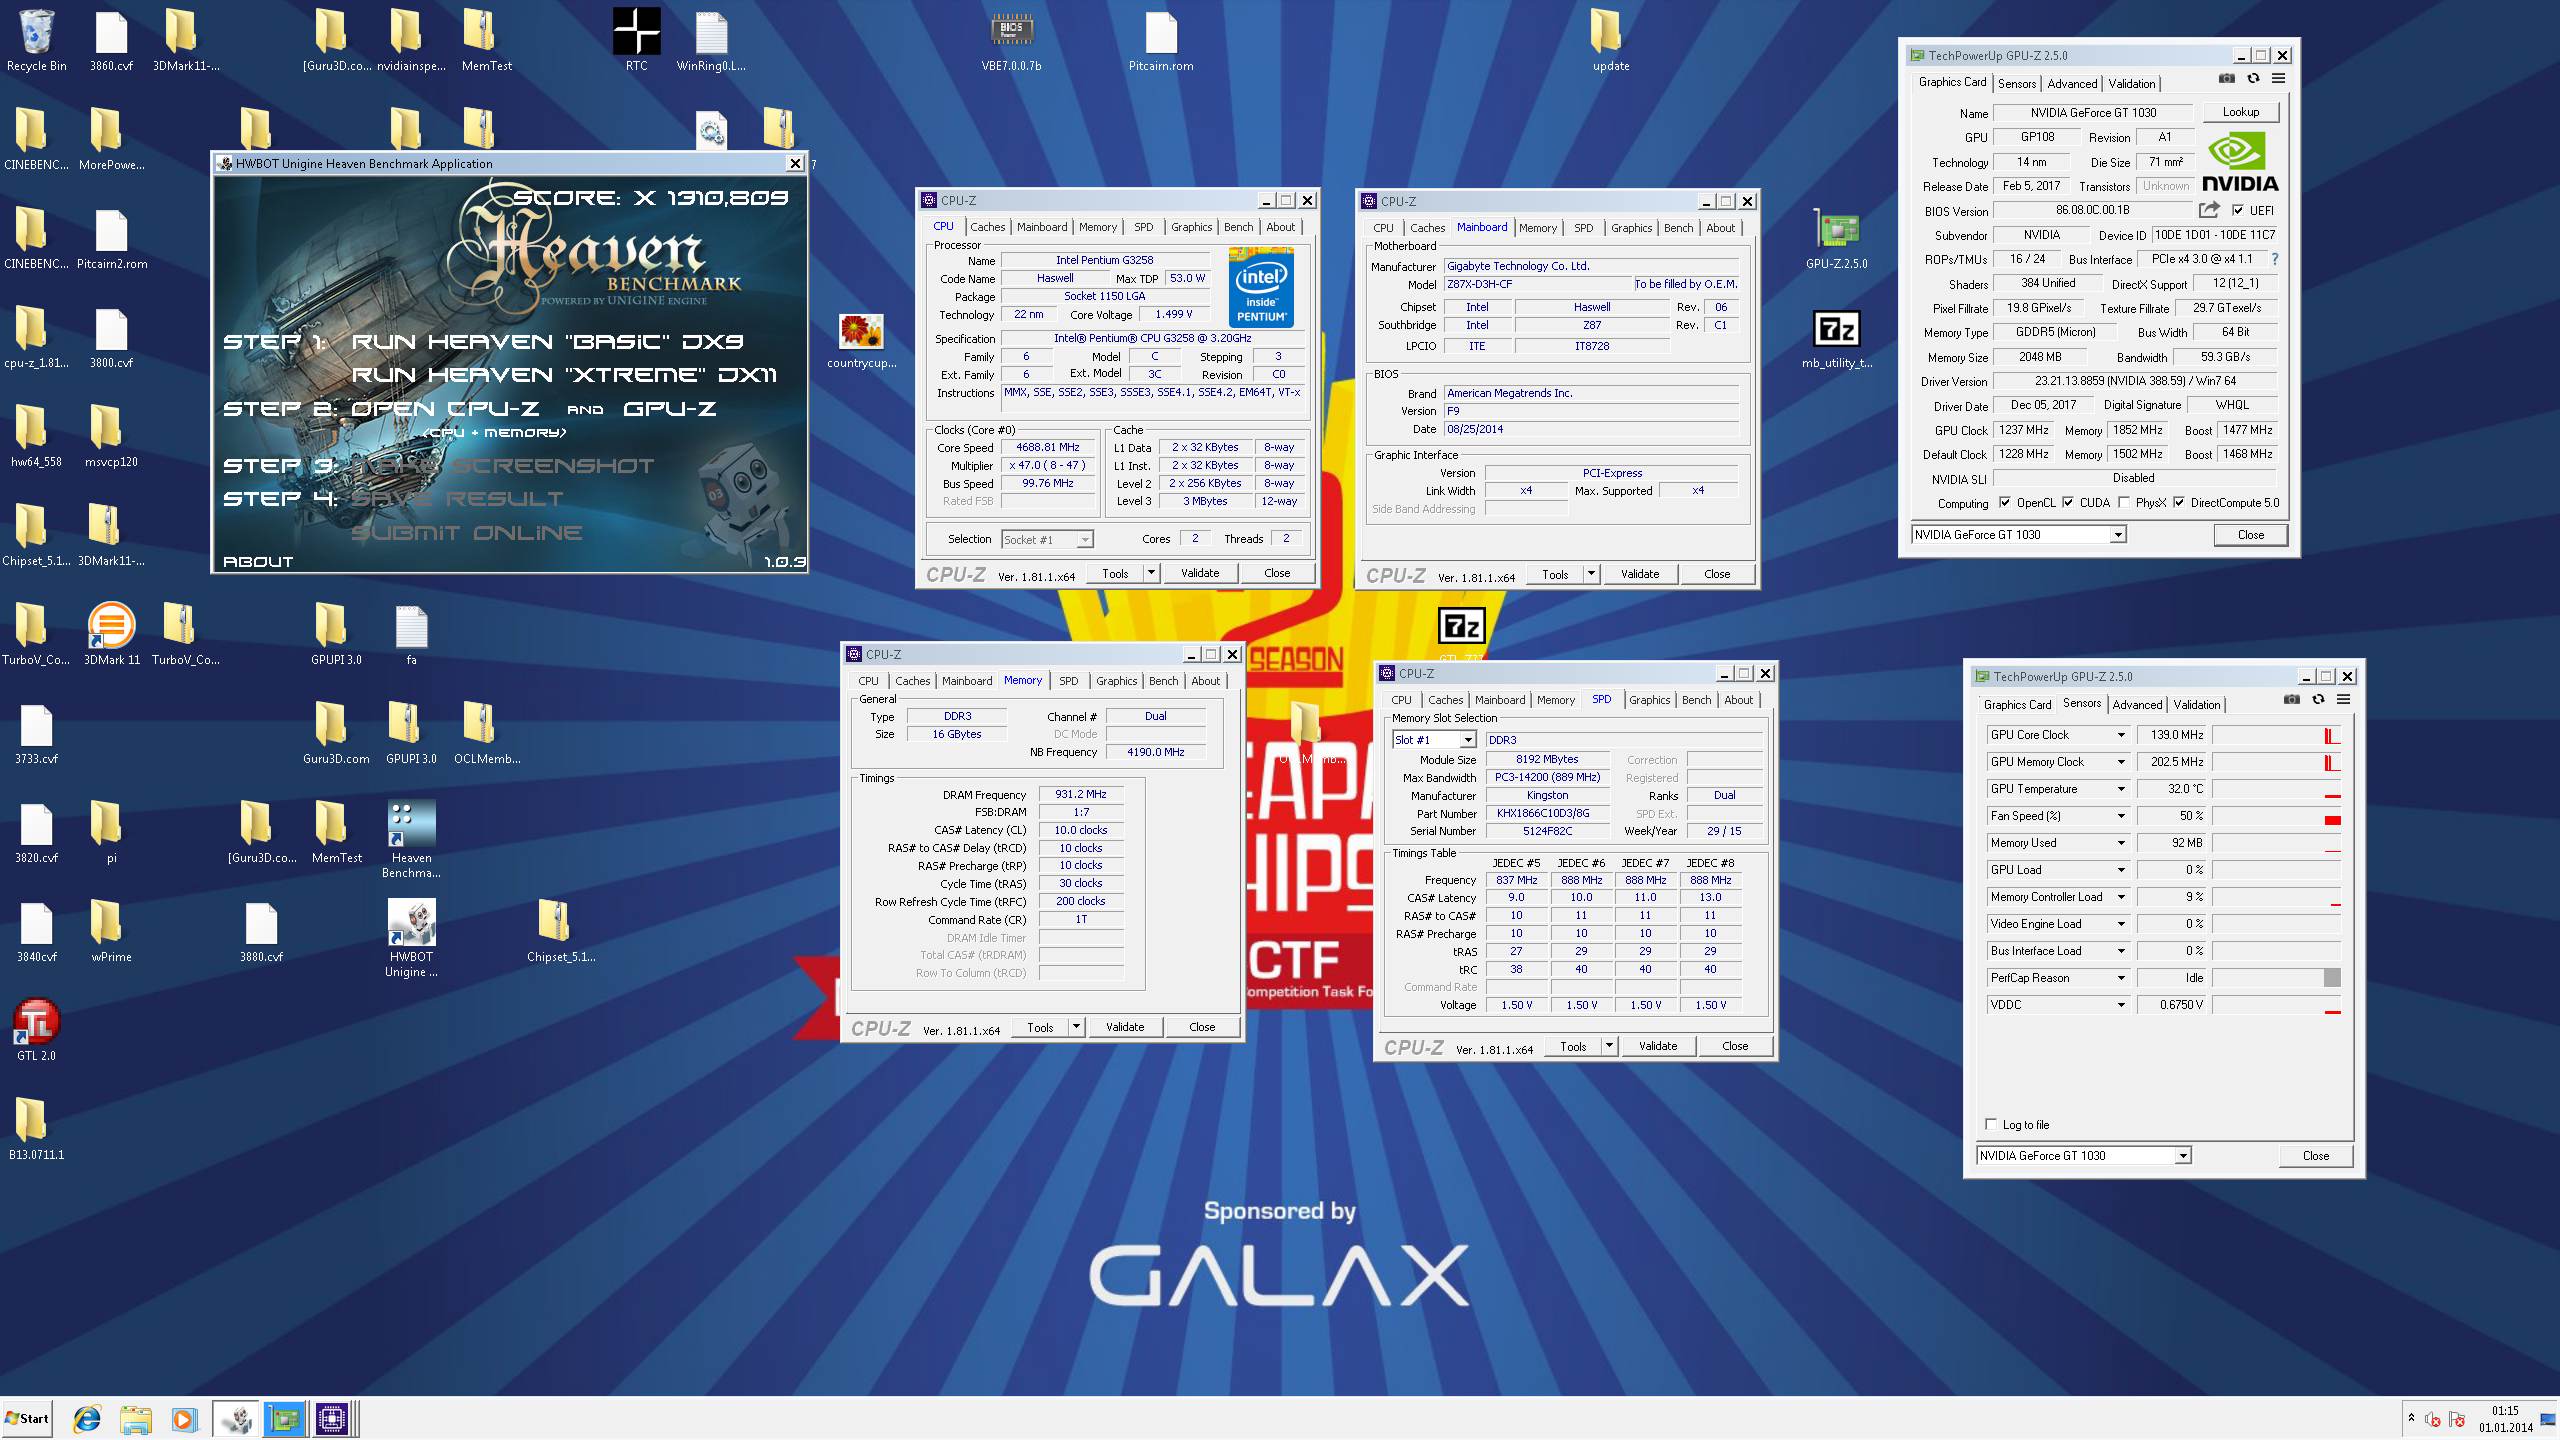Click ABOUT in the HWBOT Heaven window

[x=258, y=562]
